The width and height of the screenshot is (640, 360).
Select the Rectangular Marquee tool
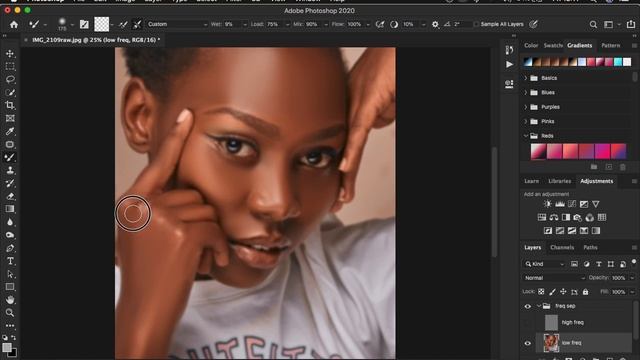[x=10, y=67]
